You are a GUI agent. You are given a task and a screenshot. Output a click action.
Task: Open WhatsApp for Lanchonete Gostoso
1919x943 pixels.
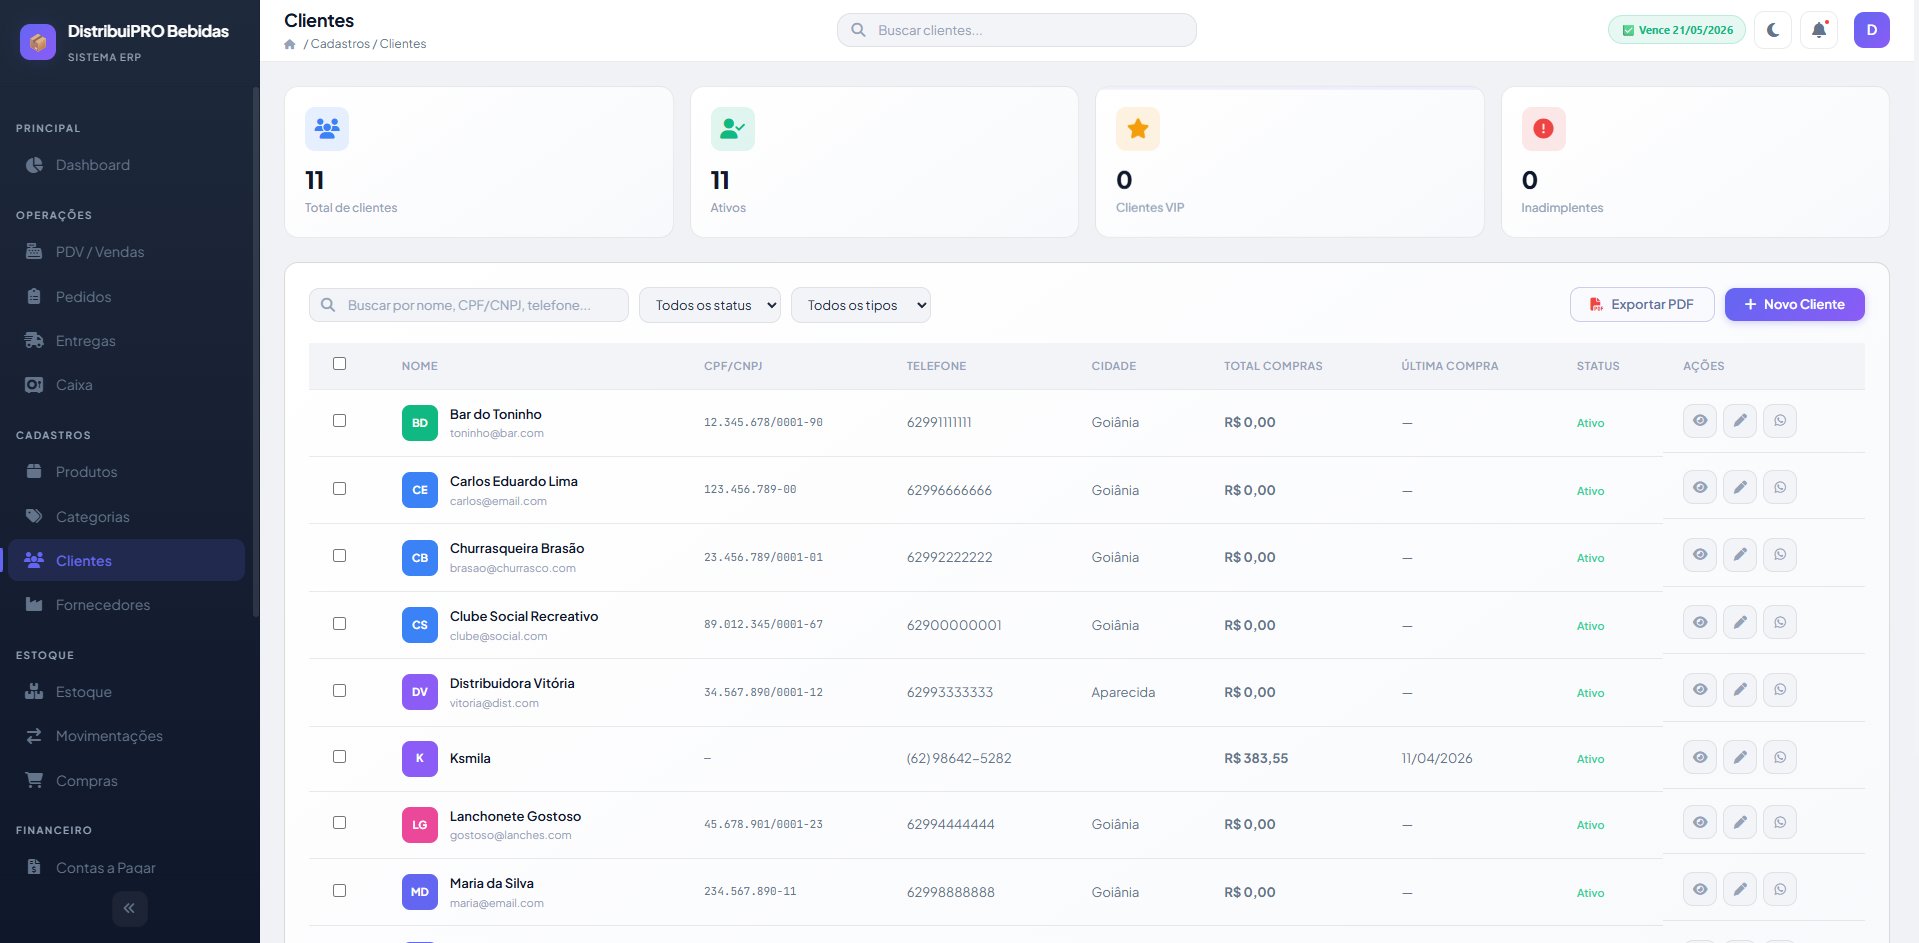pyautogui.click(x=1780, y=823)
